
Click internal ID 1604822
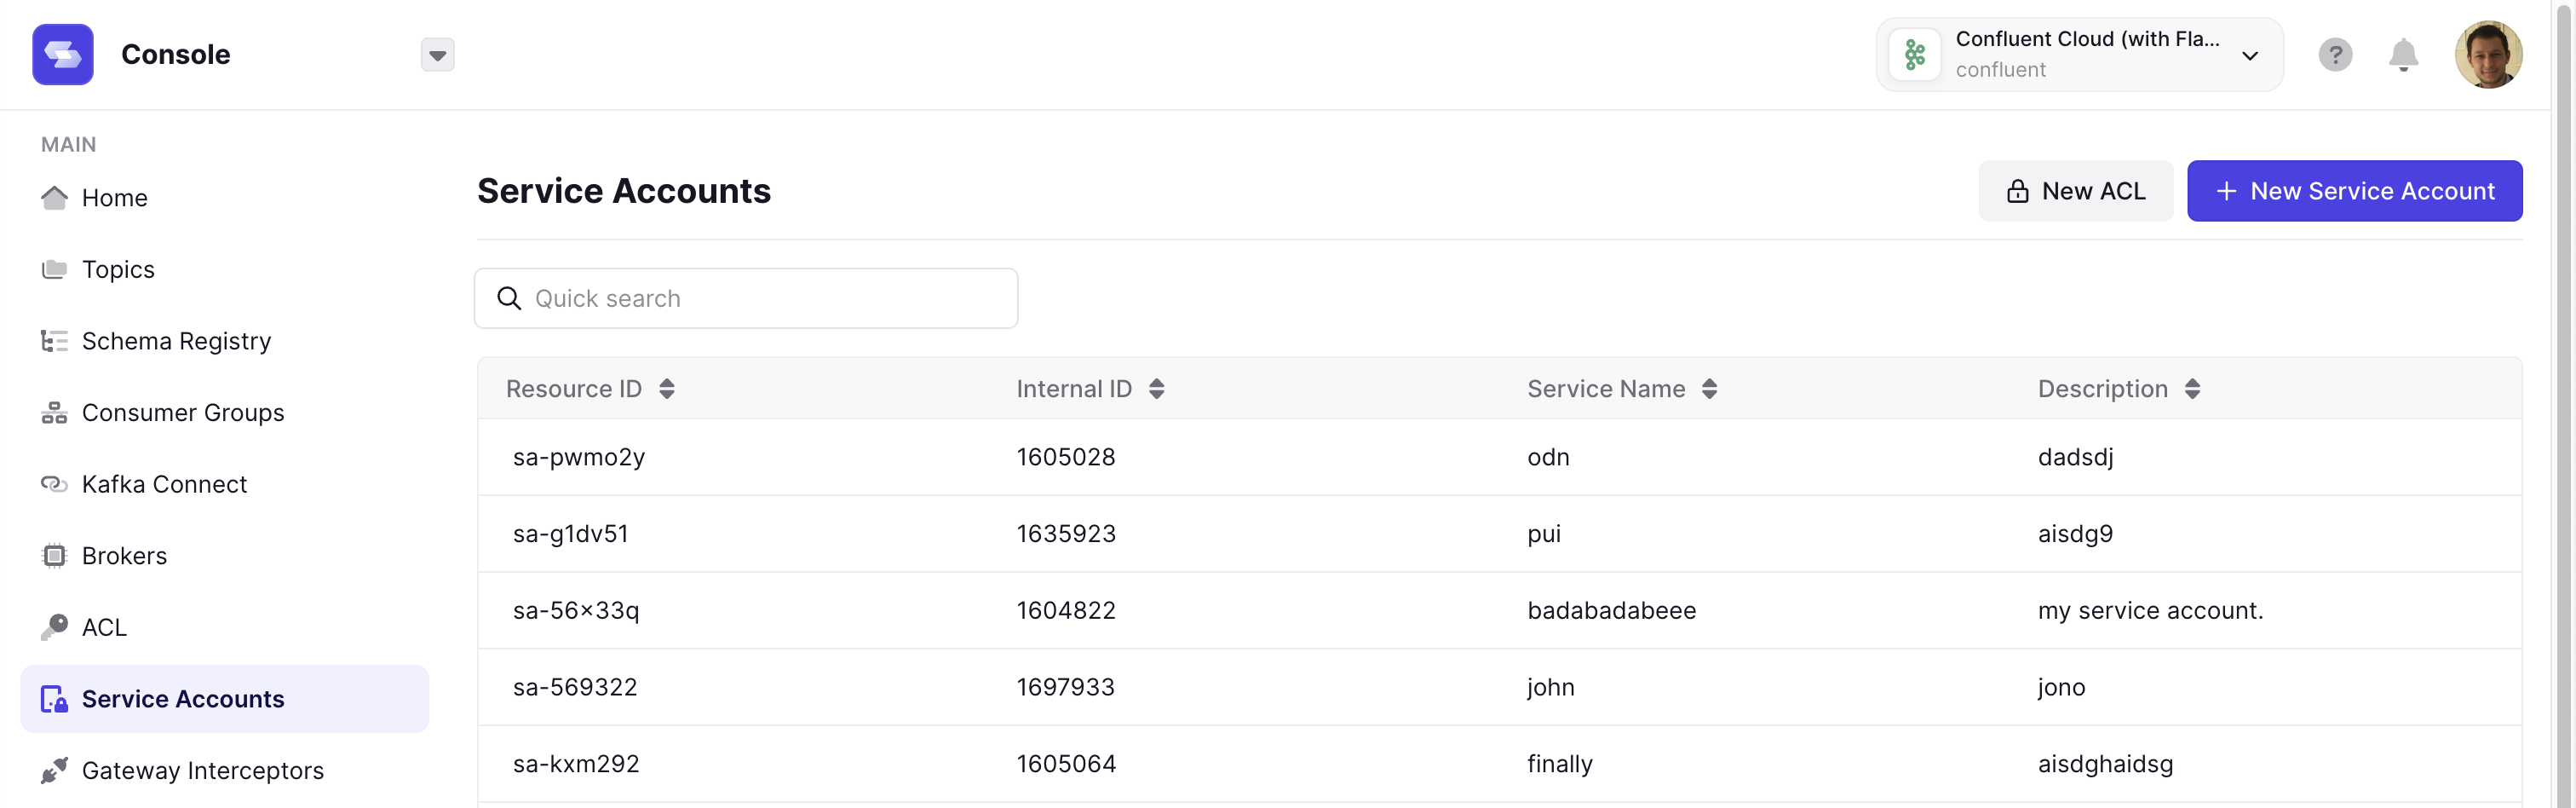(x=1065, y=611)
